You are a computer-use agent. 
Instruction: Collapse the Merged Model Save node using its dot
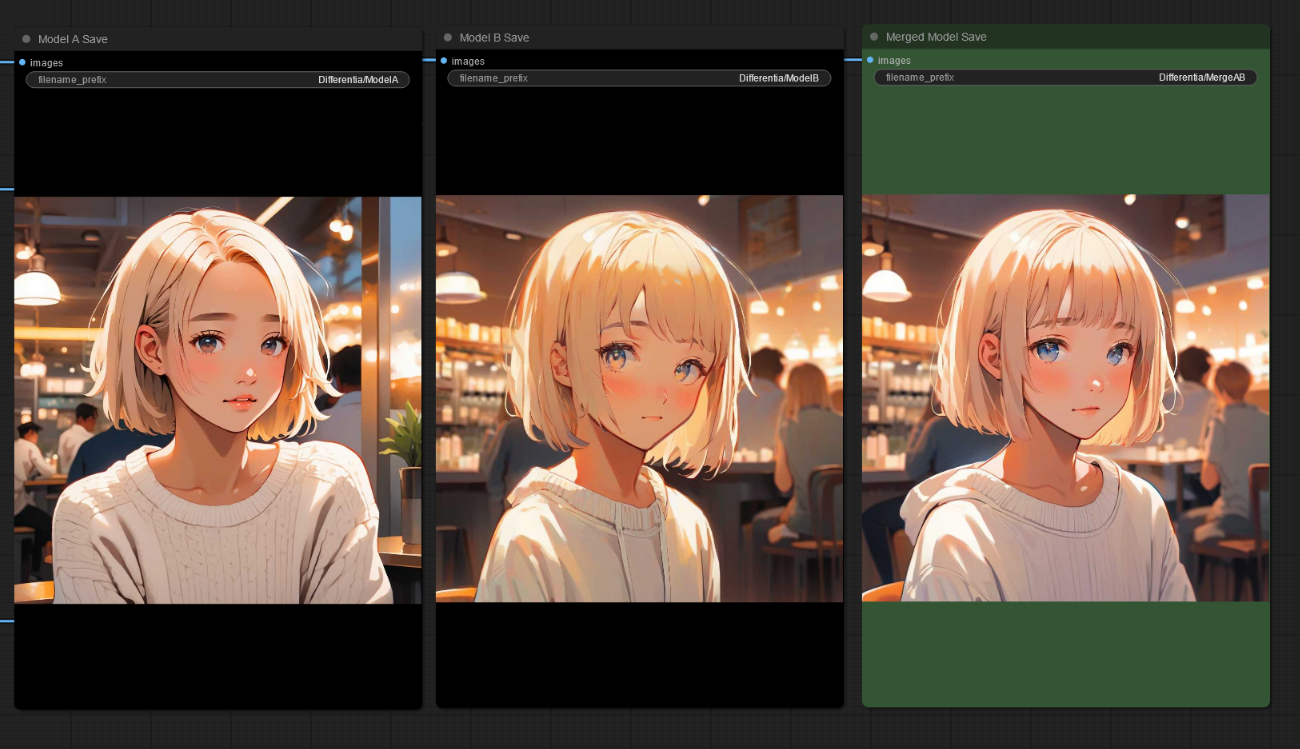tap(874, 36)
